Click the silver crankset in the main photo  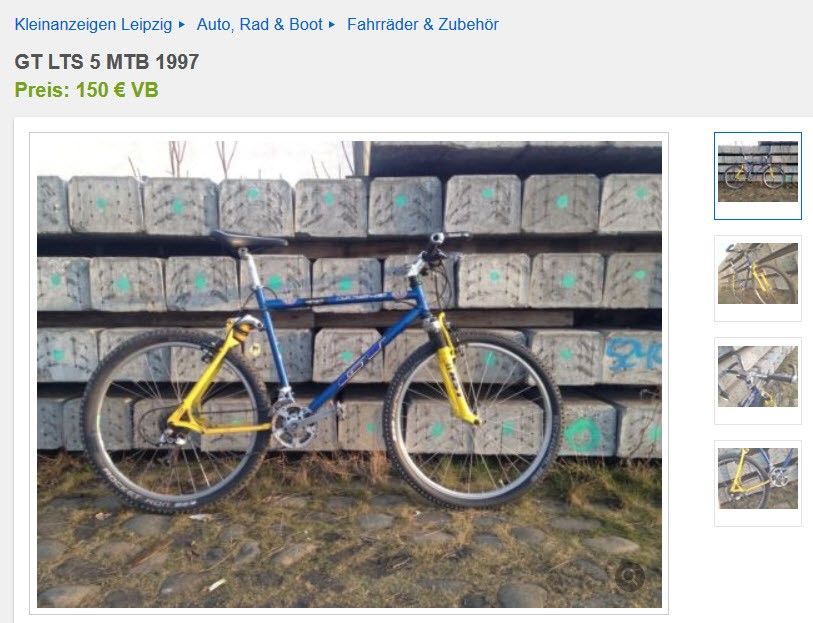tap(293, 424)
